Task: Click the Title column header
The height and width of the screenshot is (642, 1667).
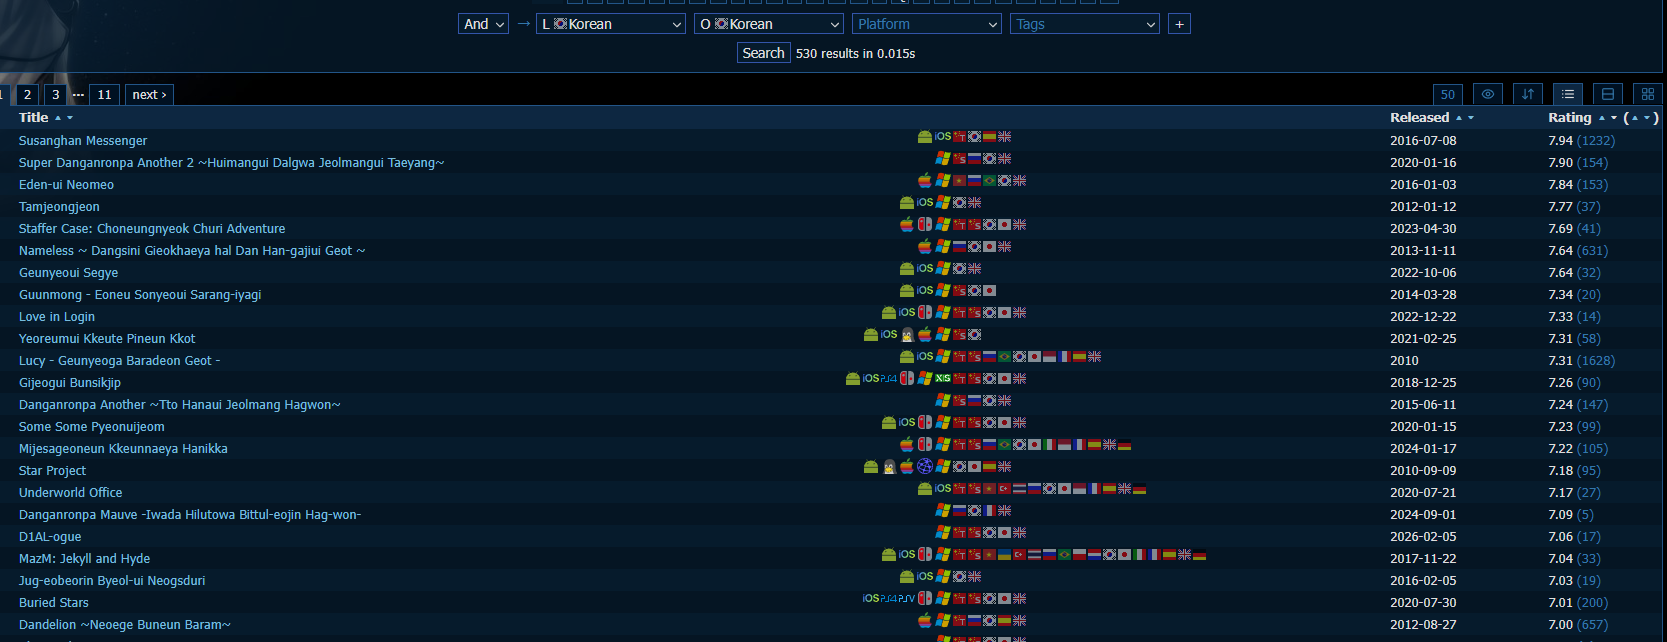Action: 33,118
